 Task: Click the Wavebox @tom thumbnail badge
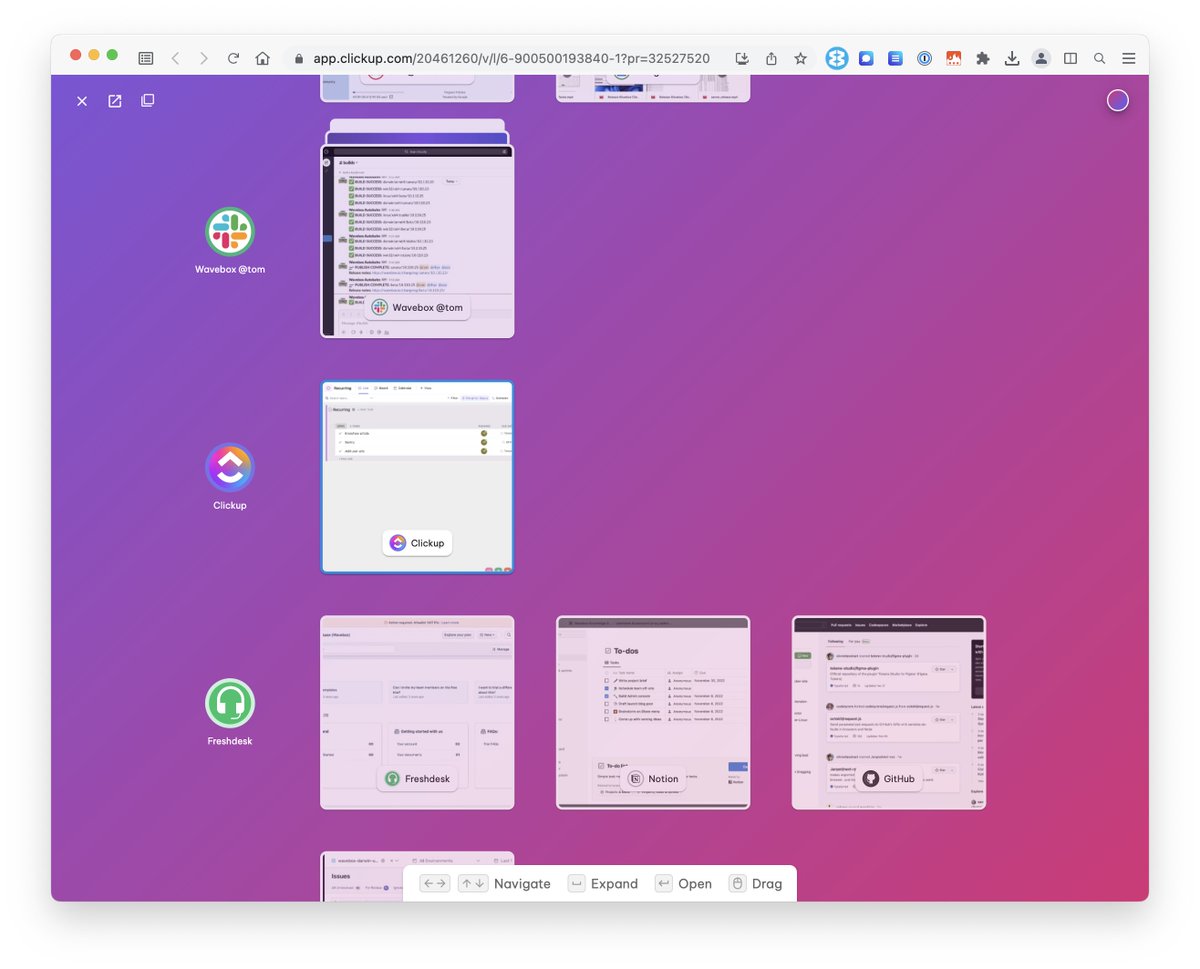(x=417, y=307)
